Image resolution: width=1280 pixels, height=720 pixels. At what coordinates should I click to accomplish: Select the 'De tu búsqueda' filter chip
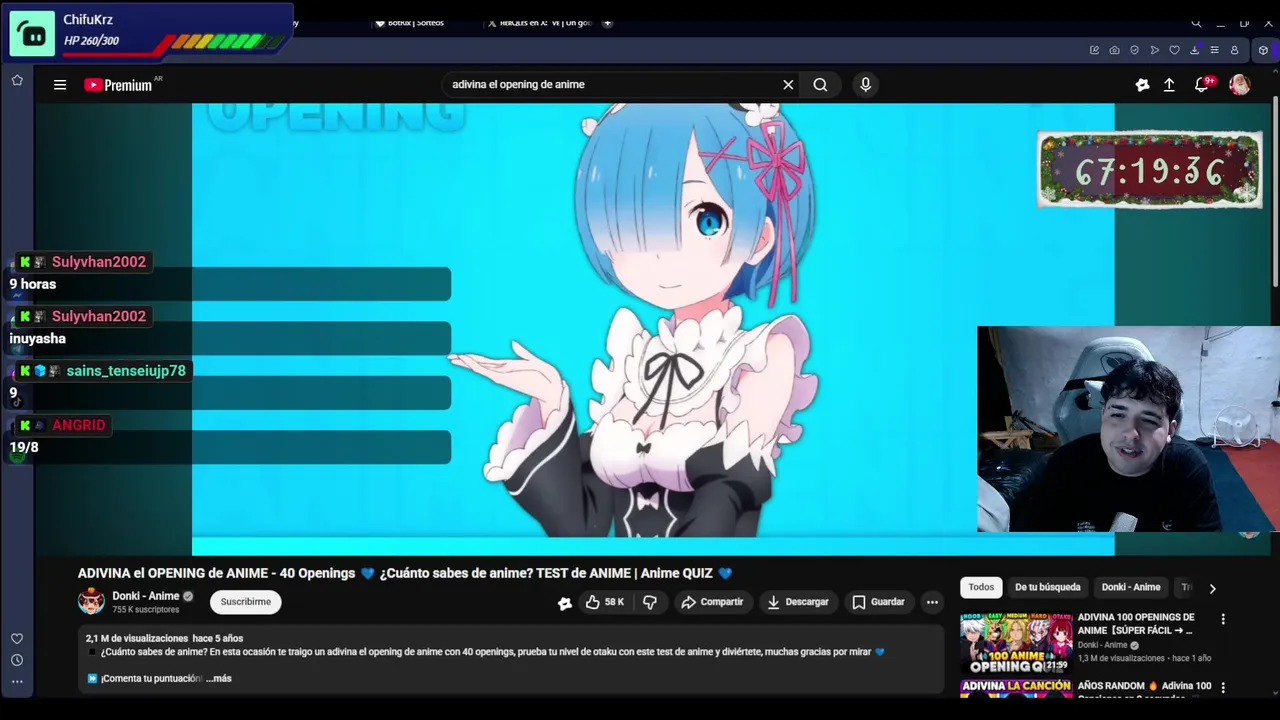click(1047, 588)
